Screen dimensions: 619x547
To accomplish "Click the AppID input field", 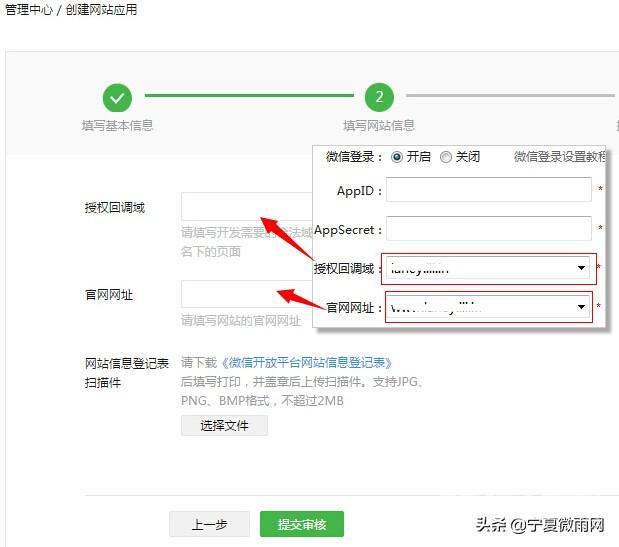I will 488,190.
